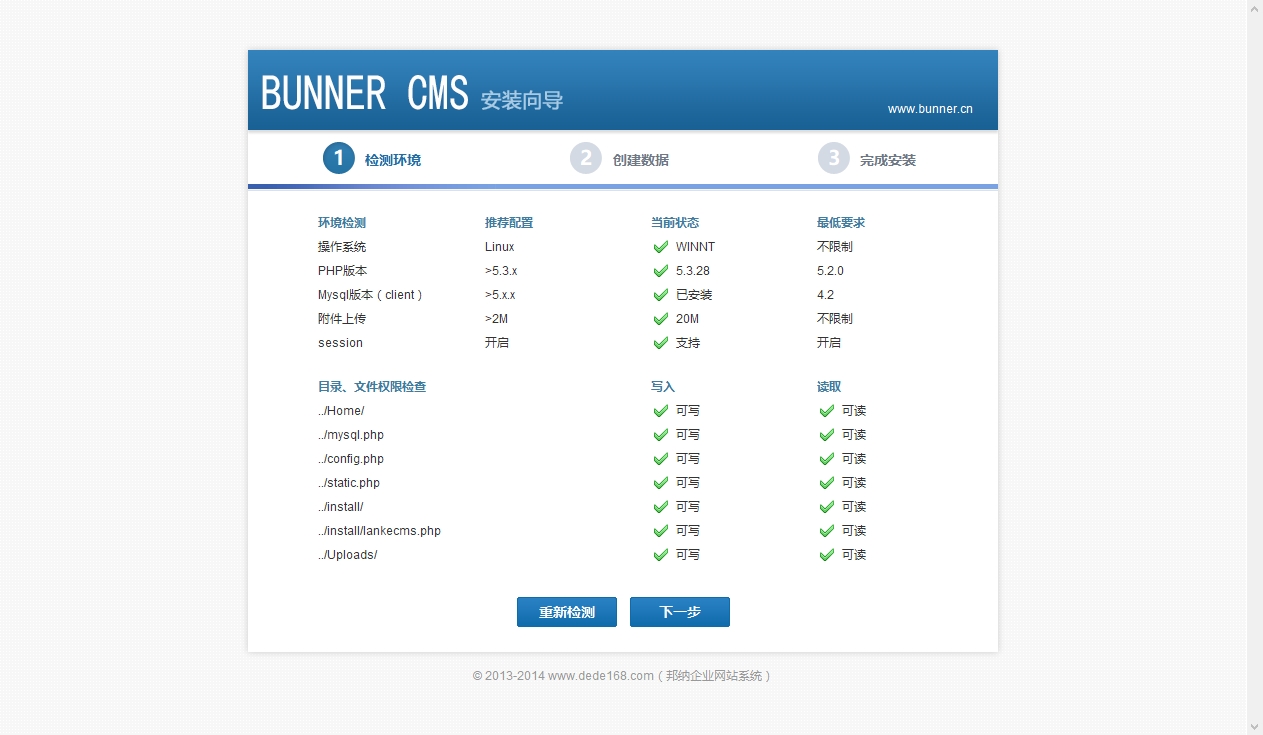The height and width of the screenshot is (735, 1263).
Task: Click 可写 checkmark in ../Uploads/ row
Action: point(660,555)
